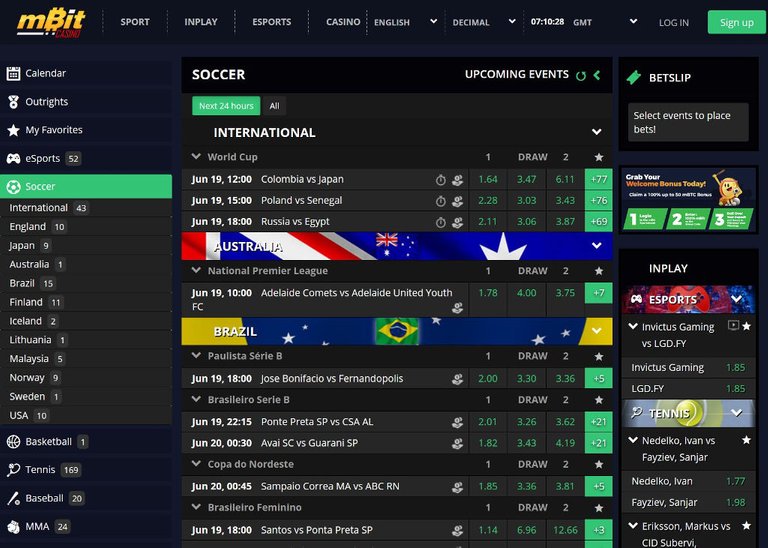This screenshot has width=768, height=548.
Task: Click the Betslip ticket icon
Action: coord(634,77)
